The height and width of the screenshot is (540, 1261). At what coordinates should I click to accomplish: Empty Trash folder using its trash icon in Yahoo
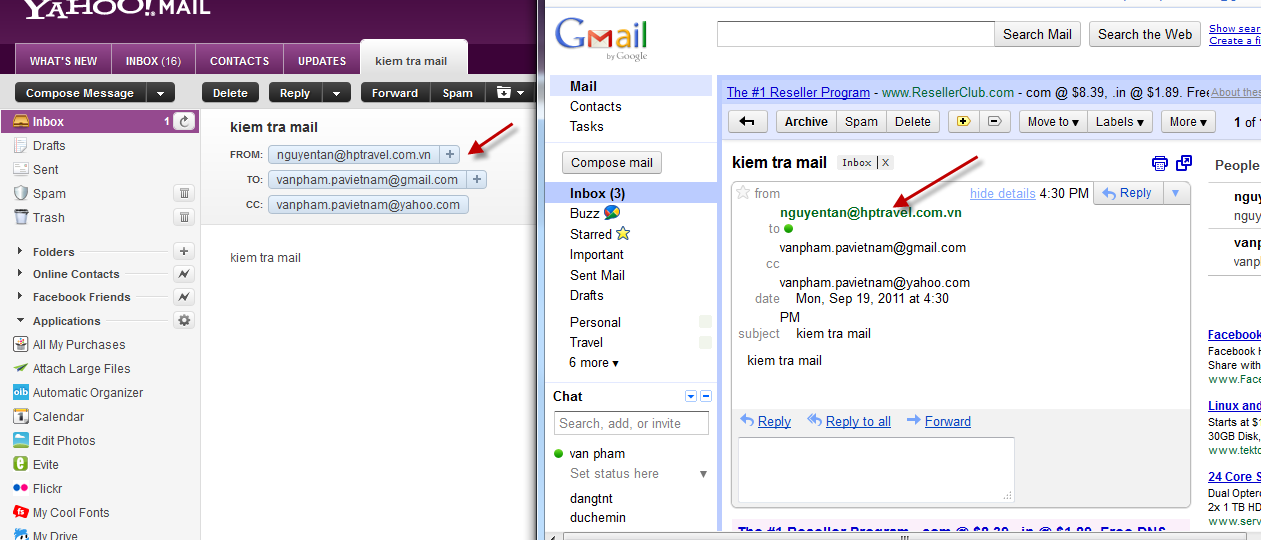tap(184, 217)
